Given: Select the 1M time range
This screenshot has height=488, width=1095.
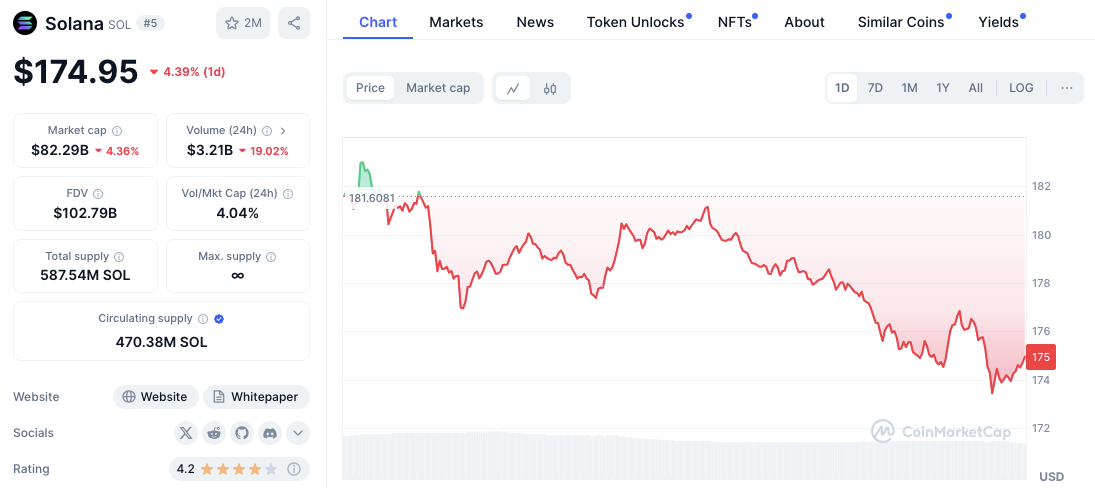Looking at the screenshot, I should 909,88.
